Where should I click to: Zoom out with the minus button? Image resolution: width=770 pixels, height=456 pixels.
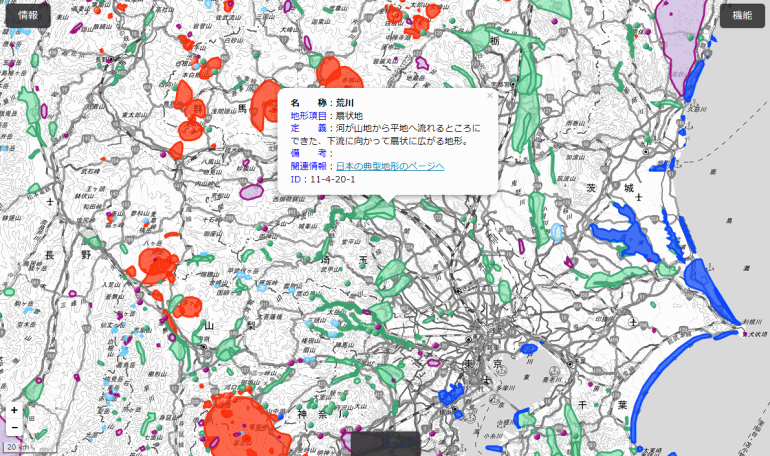(x=14, y=428)
